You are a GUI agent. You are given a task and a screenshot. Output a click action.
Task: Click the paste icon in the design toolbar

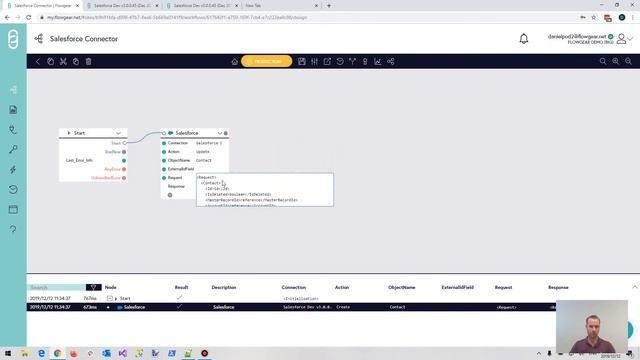tap(76, 62)
